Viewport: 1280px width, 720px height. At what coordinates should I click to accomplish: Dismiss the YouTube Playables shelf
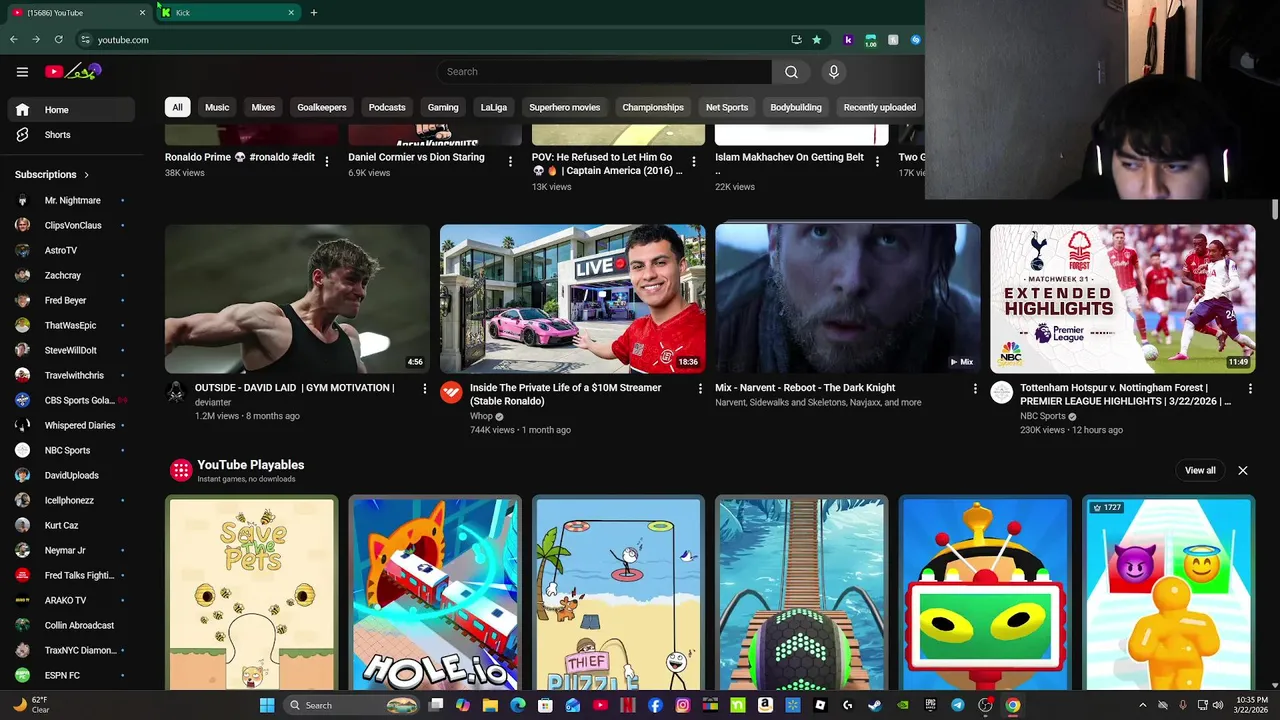pos(1243,470)
